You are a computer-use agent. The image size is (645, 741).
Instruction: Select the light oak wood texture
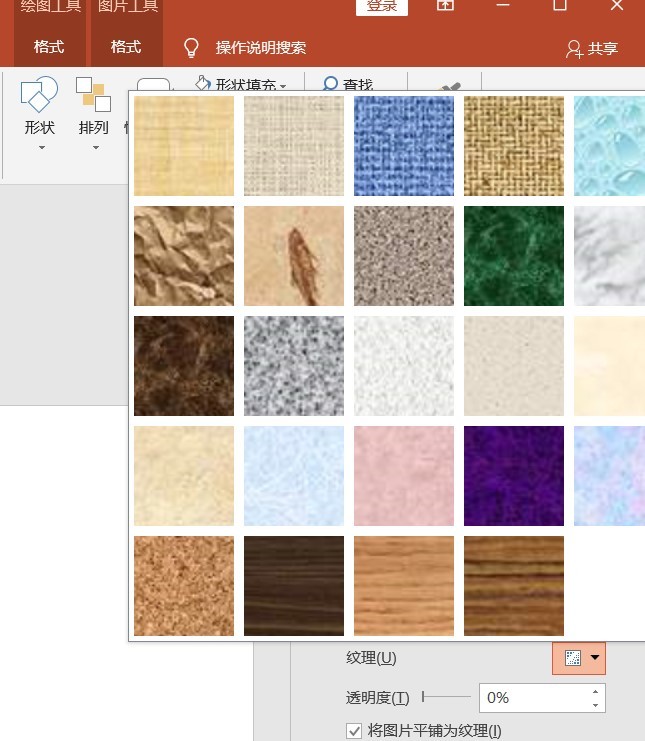click(x=404, y=586)
